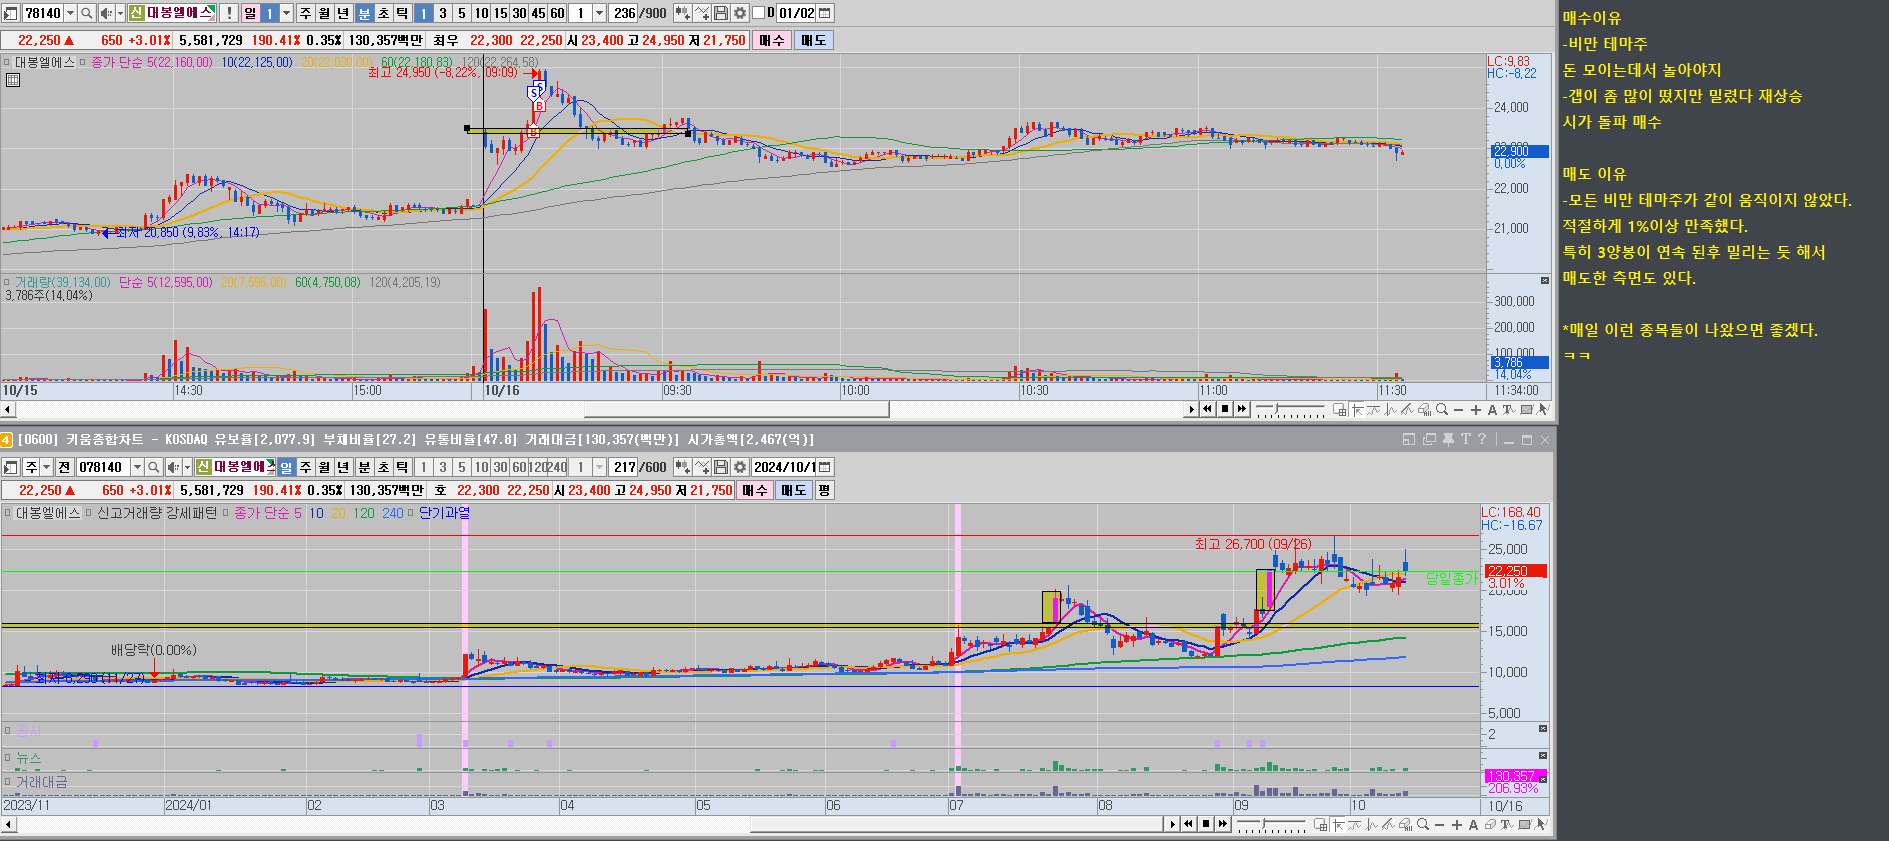Click the zoom magnifier in upper chart drawing tools

click(1442, 409)
